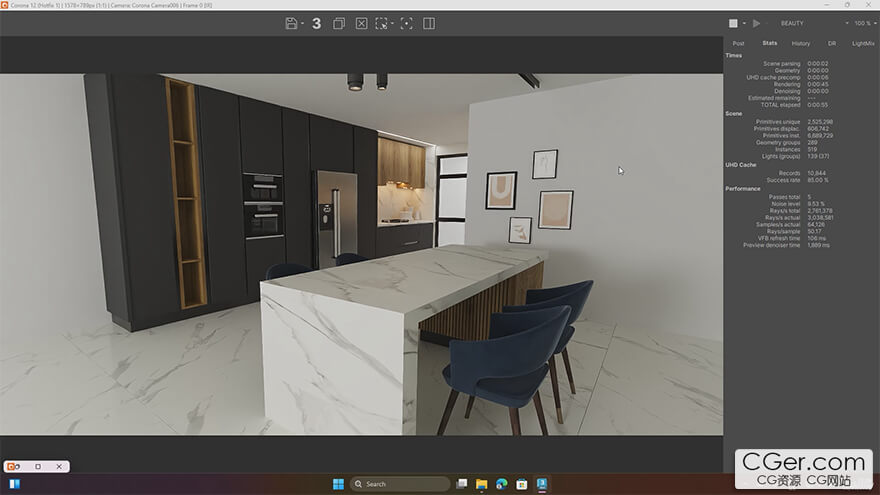This screenshot has width=880, height=495.
Task: Select the Stats tab
Action: [769, 43]
